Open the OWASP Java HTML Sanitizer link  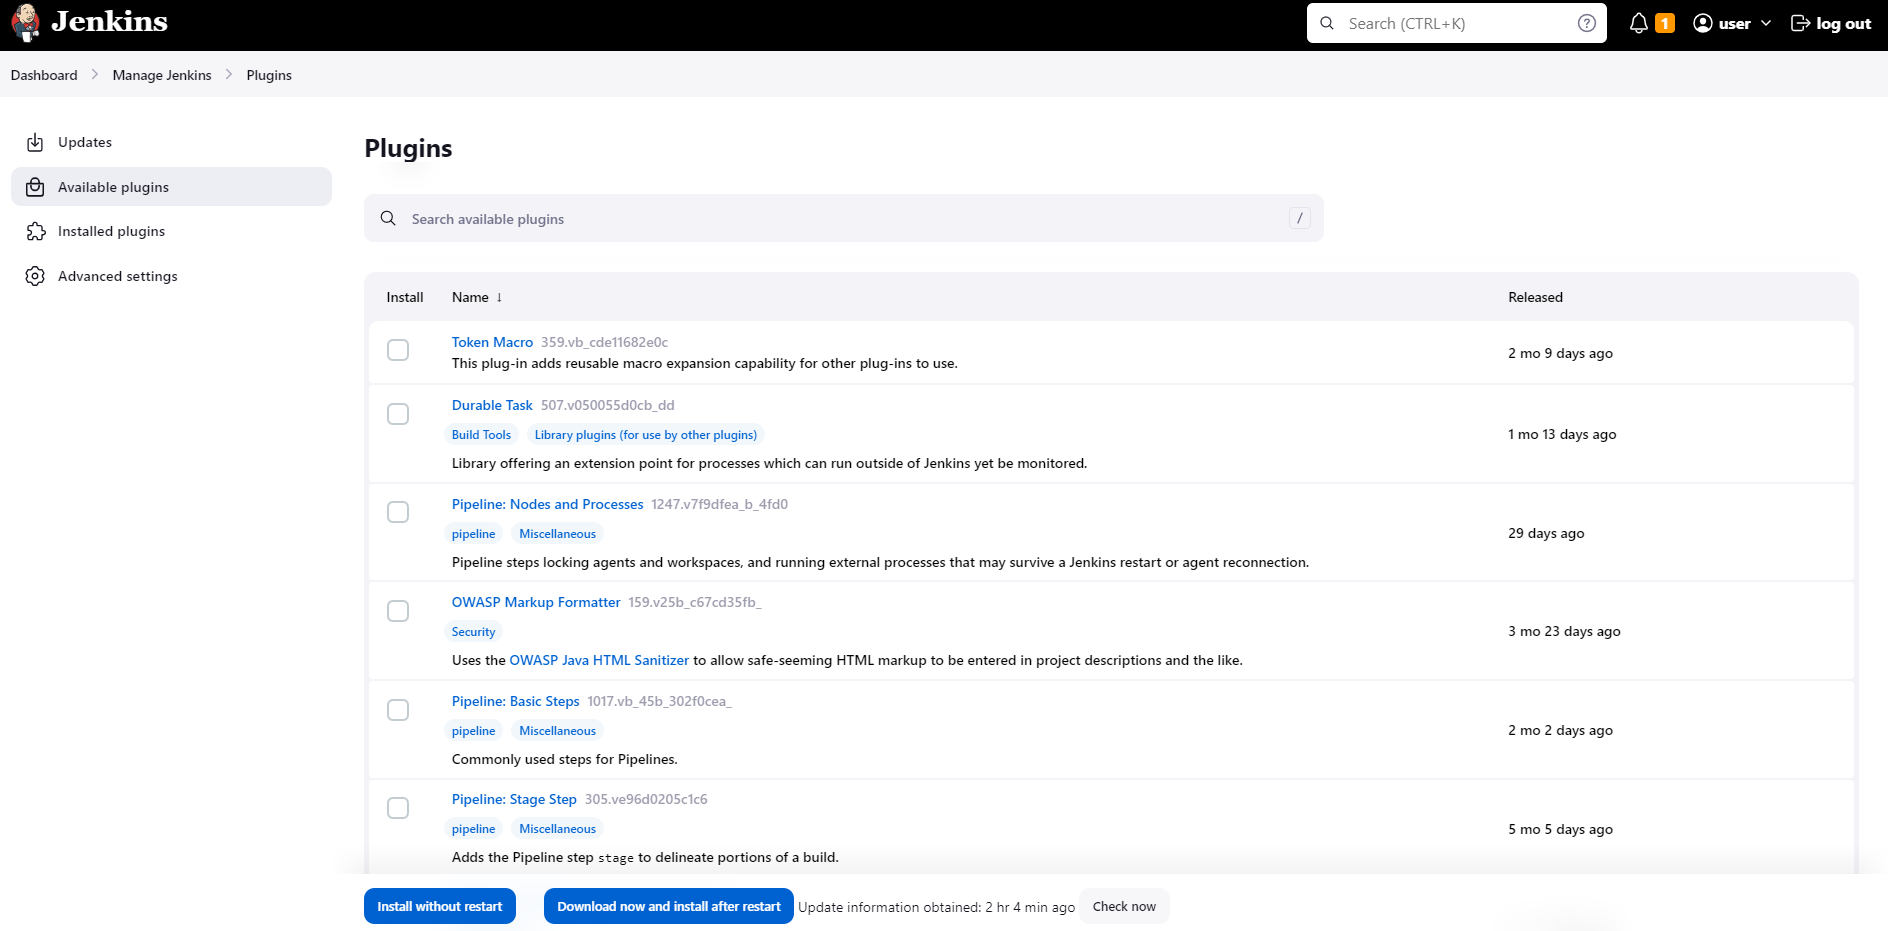(x=599, y=660)
